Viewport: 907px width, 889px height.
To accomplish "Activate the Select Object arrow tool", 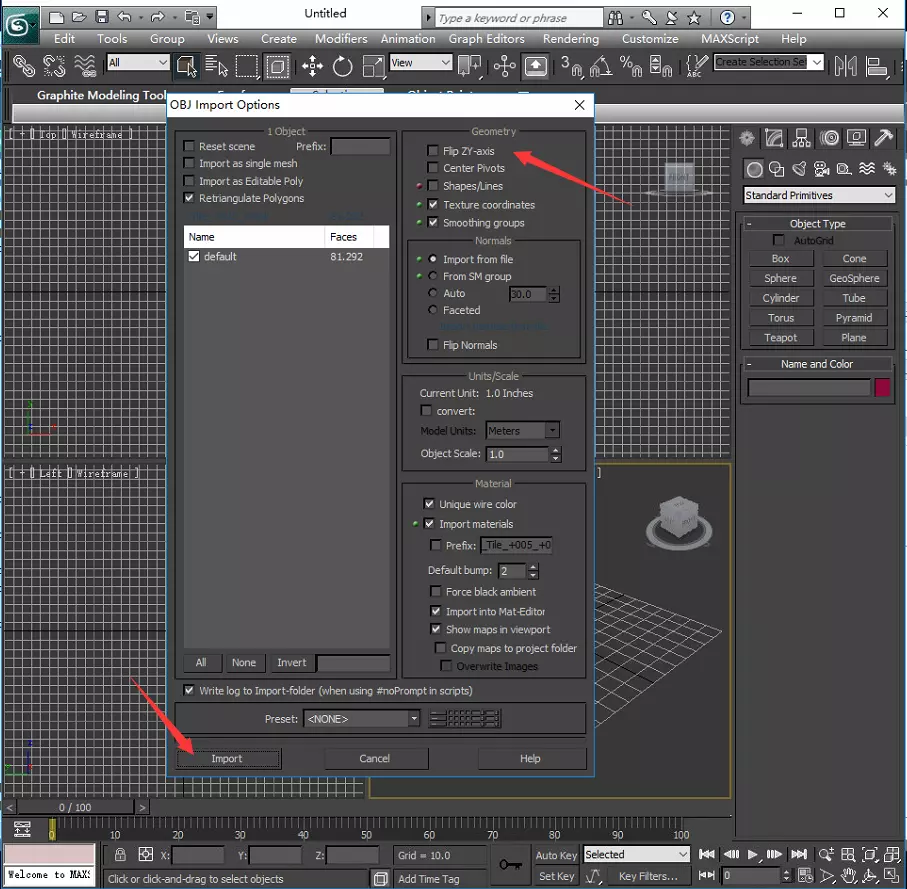I will coord(186,66).
